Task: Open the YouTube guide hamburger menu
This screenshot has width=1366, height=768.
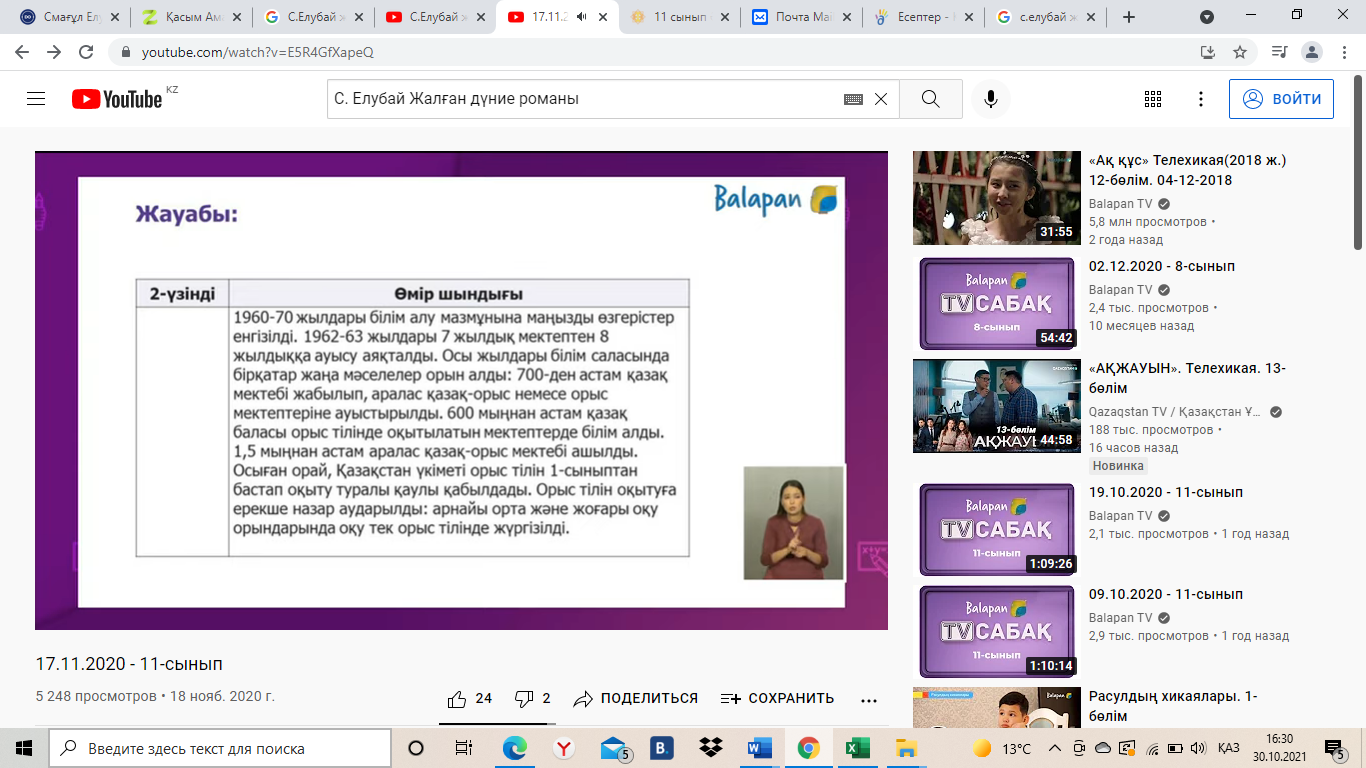Action: coord(36,99)
